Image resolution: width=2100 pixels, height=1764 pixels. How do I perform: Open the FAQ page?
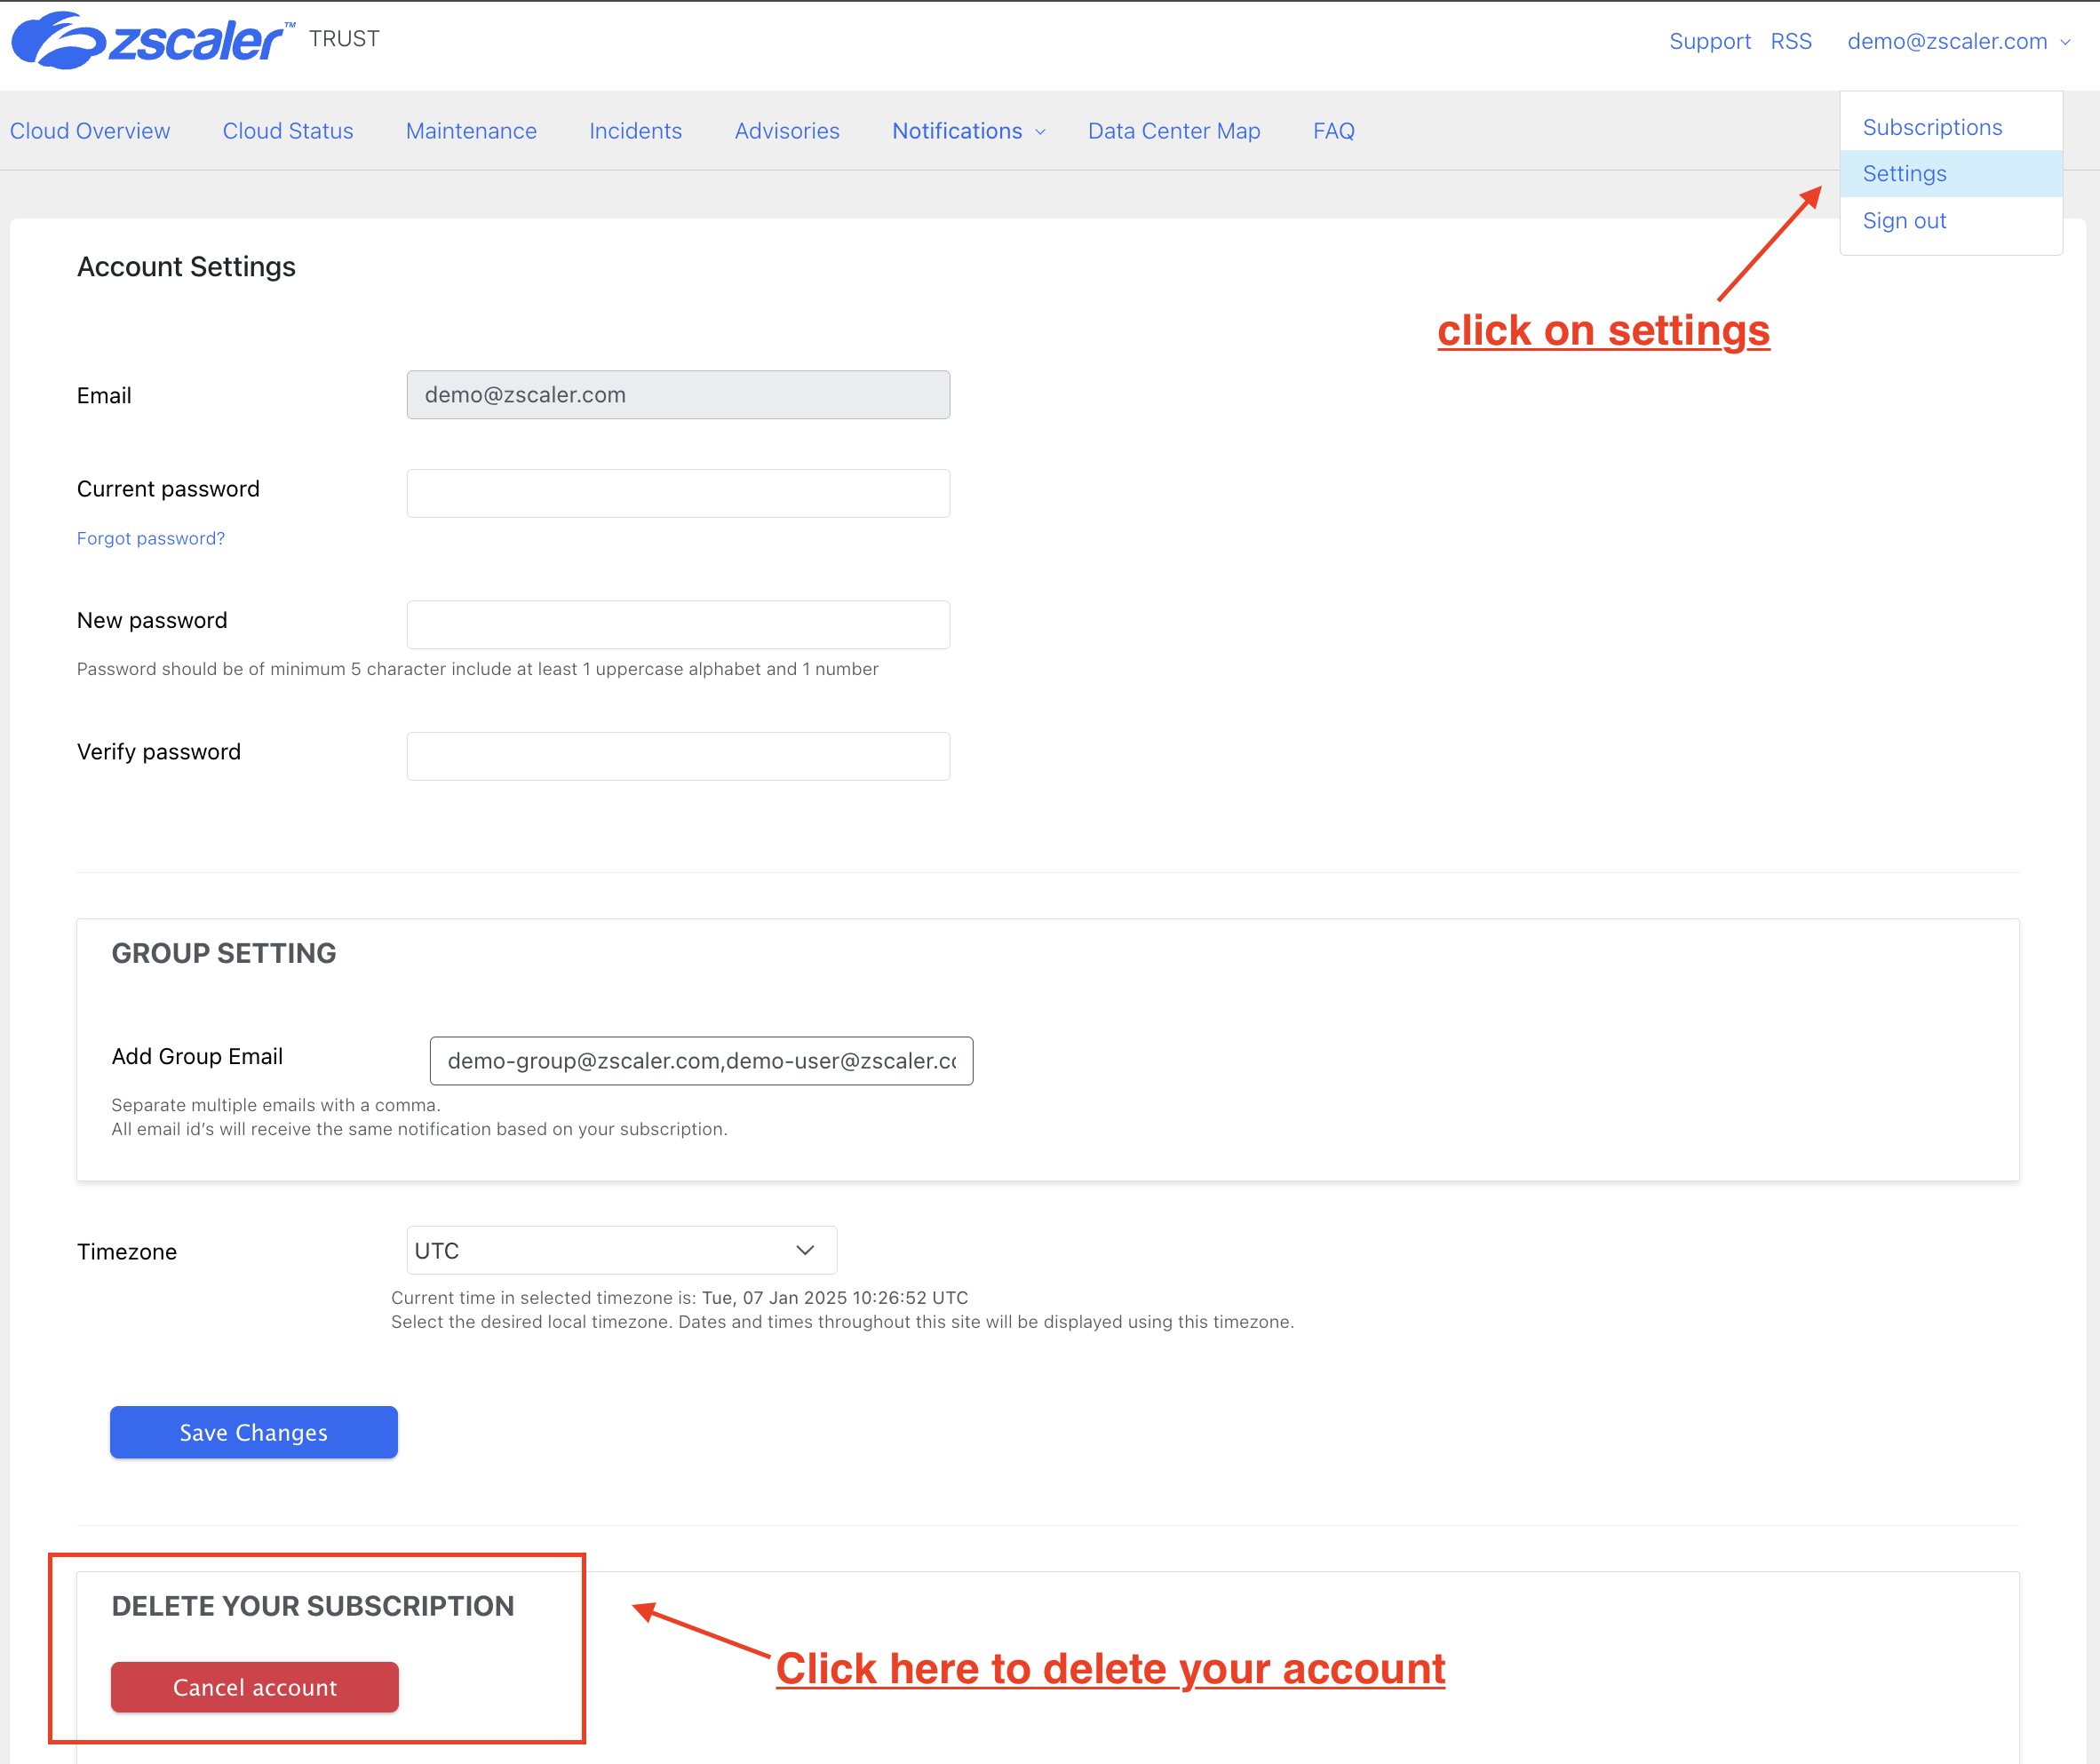1333,131
